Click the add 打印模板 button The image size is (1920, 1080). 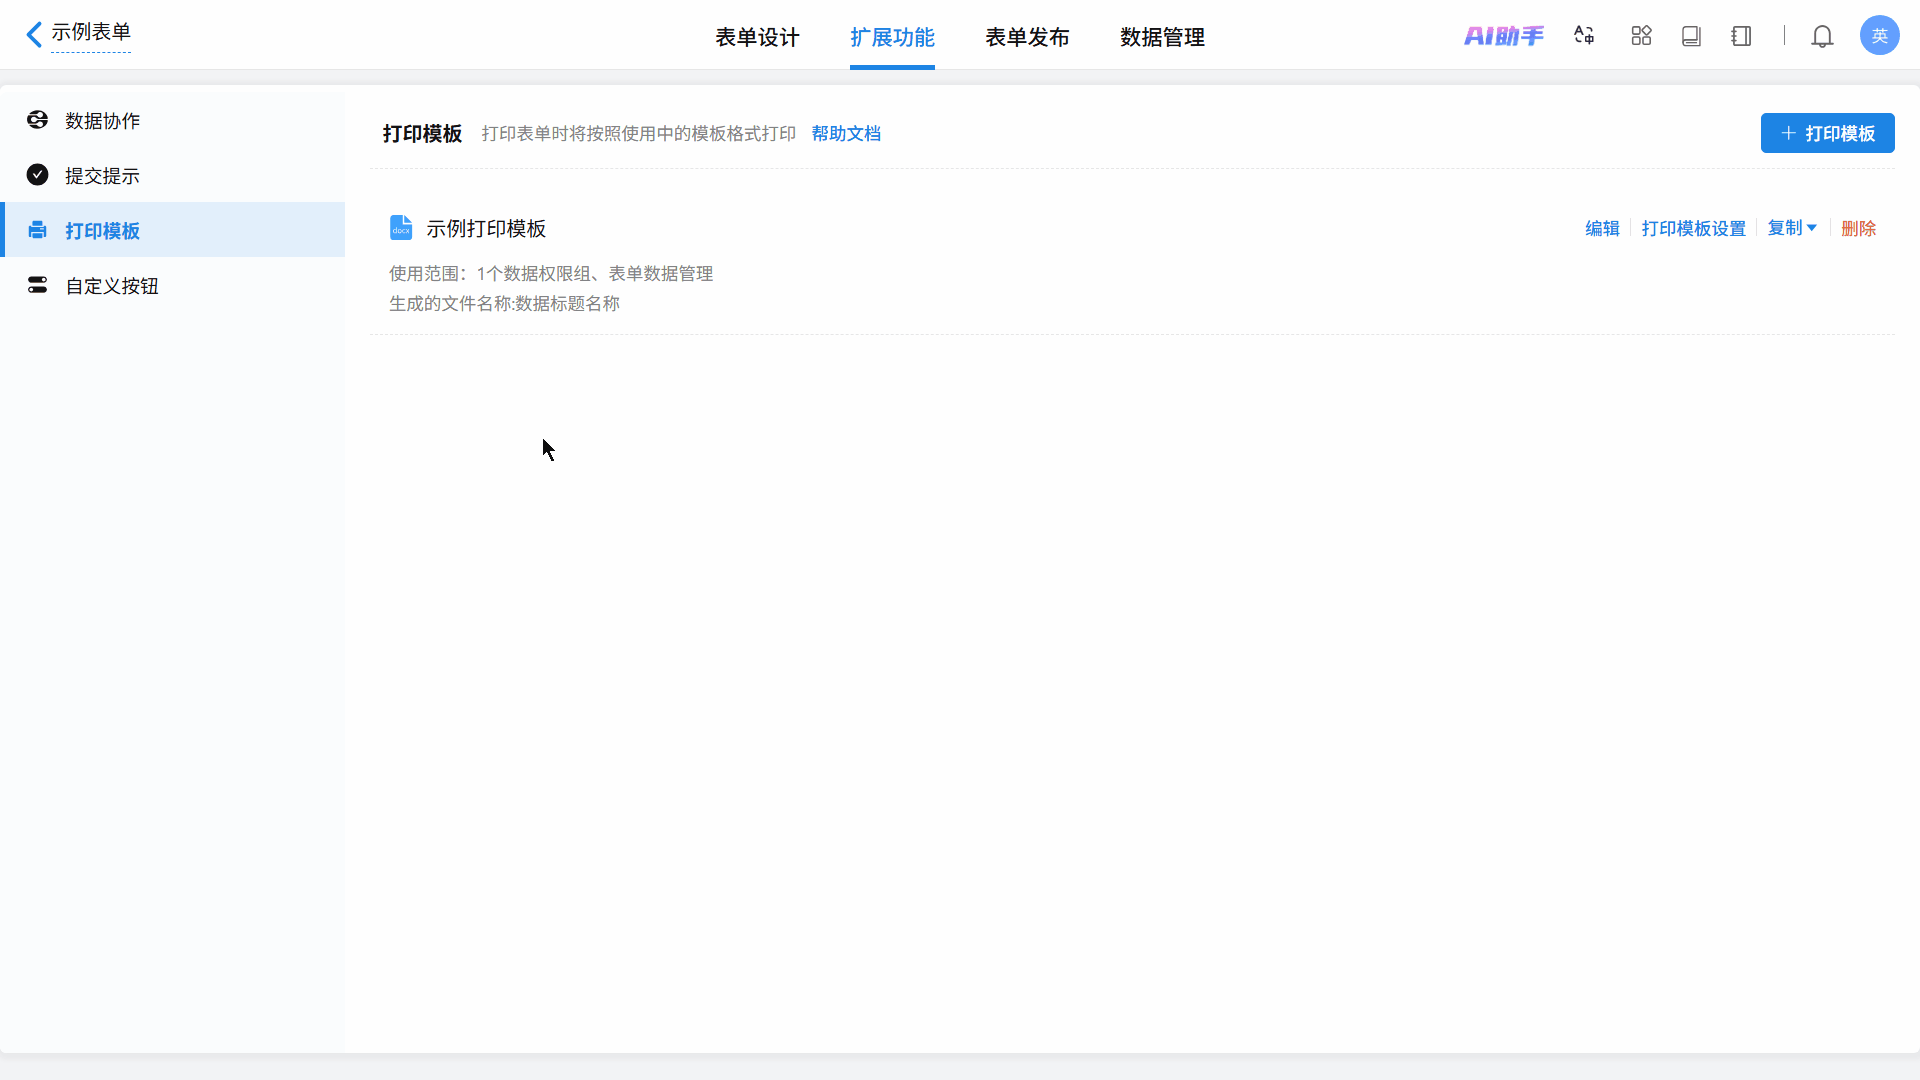tap(1827, 133)
